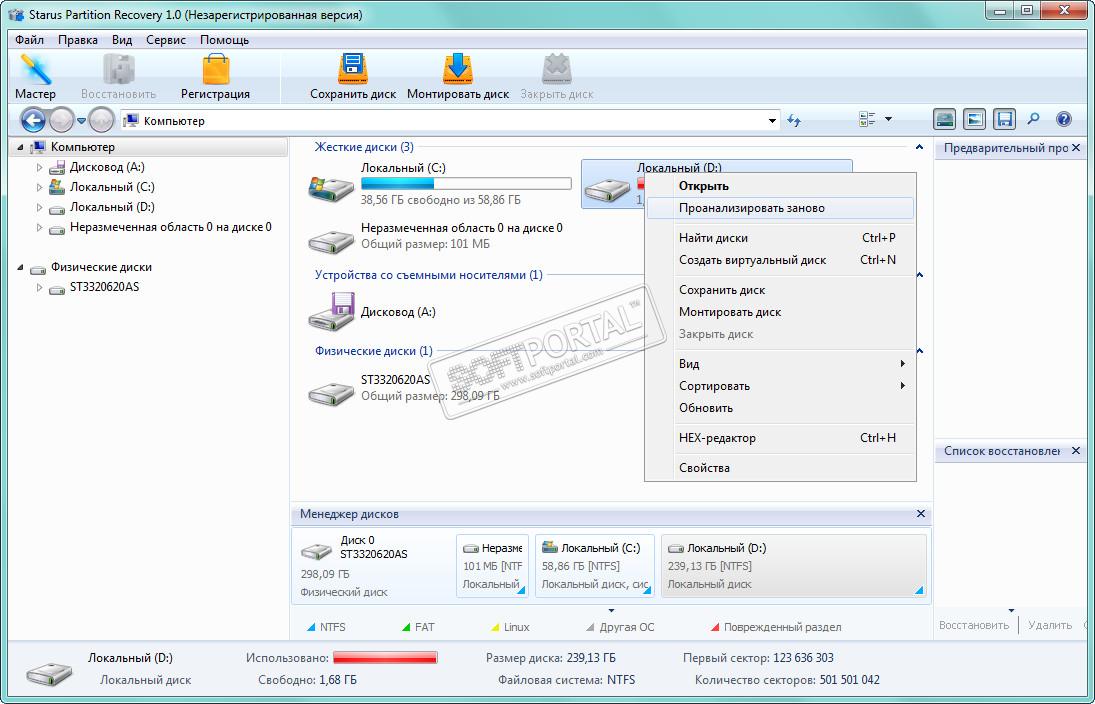Open the search magnifier icon
1095x704 pixels.
(1034, 119)
